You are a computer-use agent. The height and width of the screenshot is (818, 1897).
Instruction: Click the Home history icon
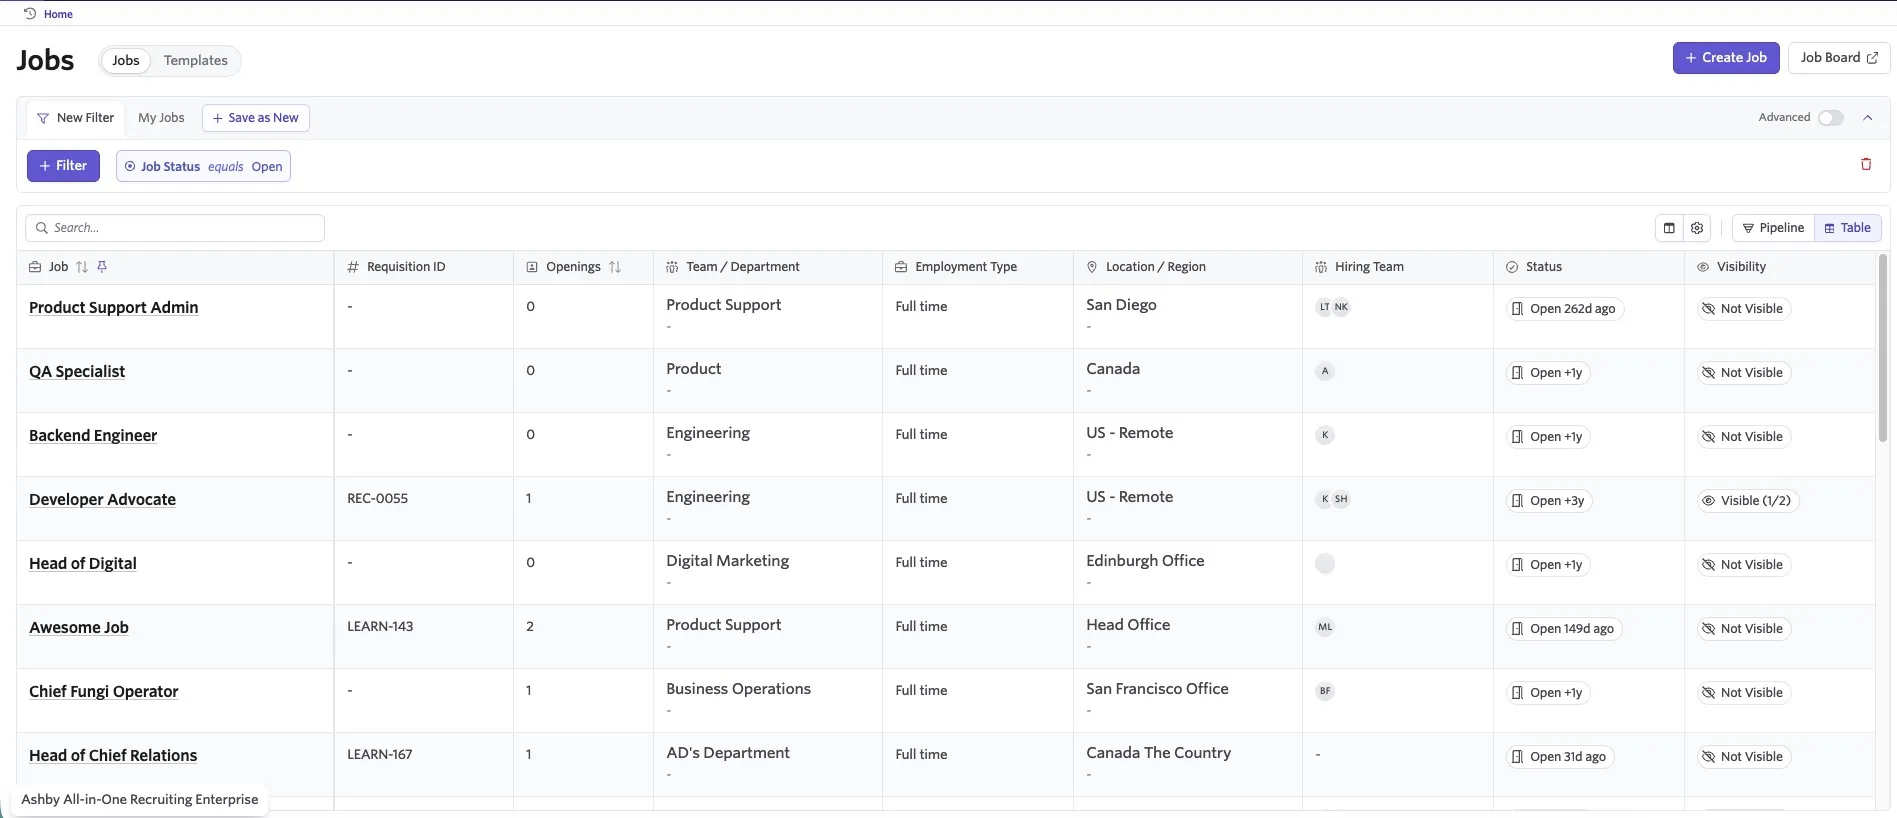[30, 14]
